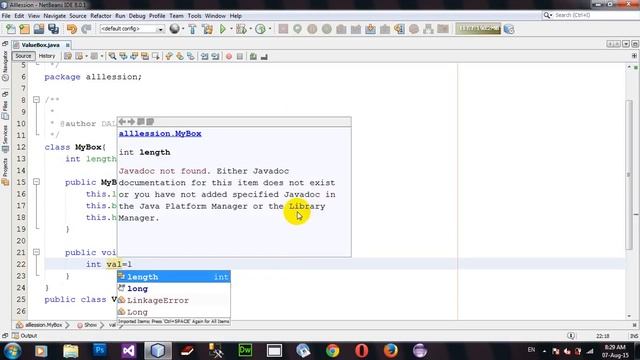This screenshot has height=360, width=640.
Task: Click the Javadoc popup forward arrow
Action: coord(131,122)
